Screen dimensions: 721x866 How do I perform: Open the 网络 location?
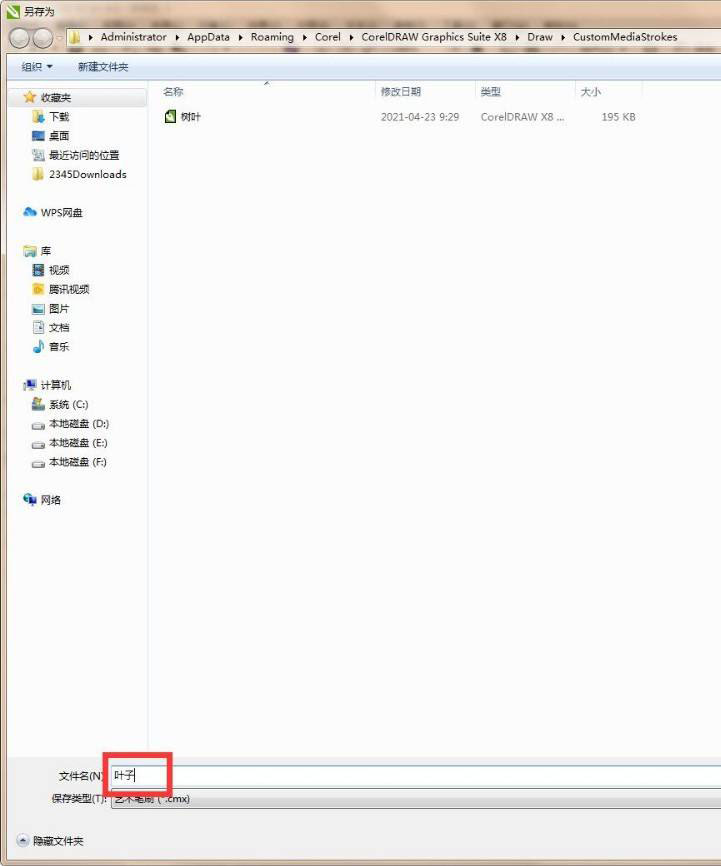tap(50, 500)
